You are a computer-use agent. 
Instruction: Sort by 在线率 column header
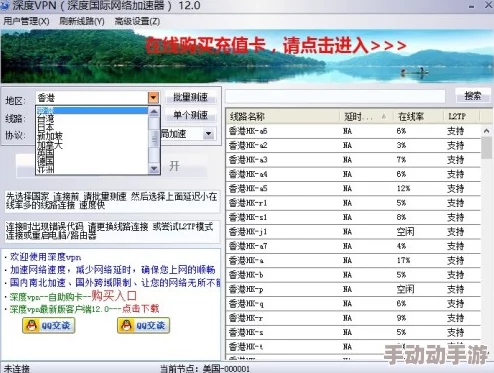tap(418, 116)
